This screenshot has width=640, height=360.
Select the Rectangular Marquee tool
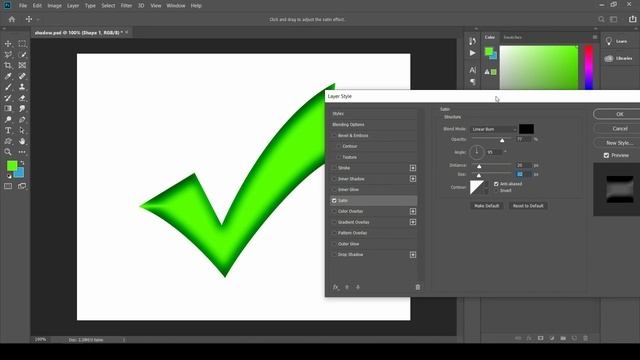click(22, 44)
